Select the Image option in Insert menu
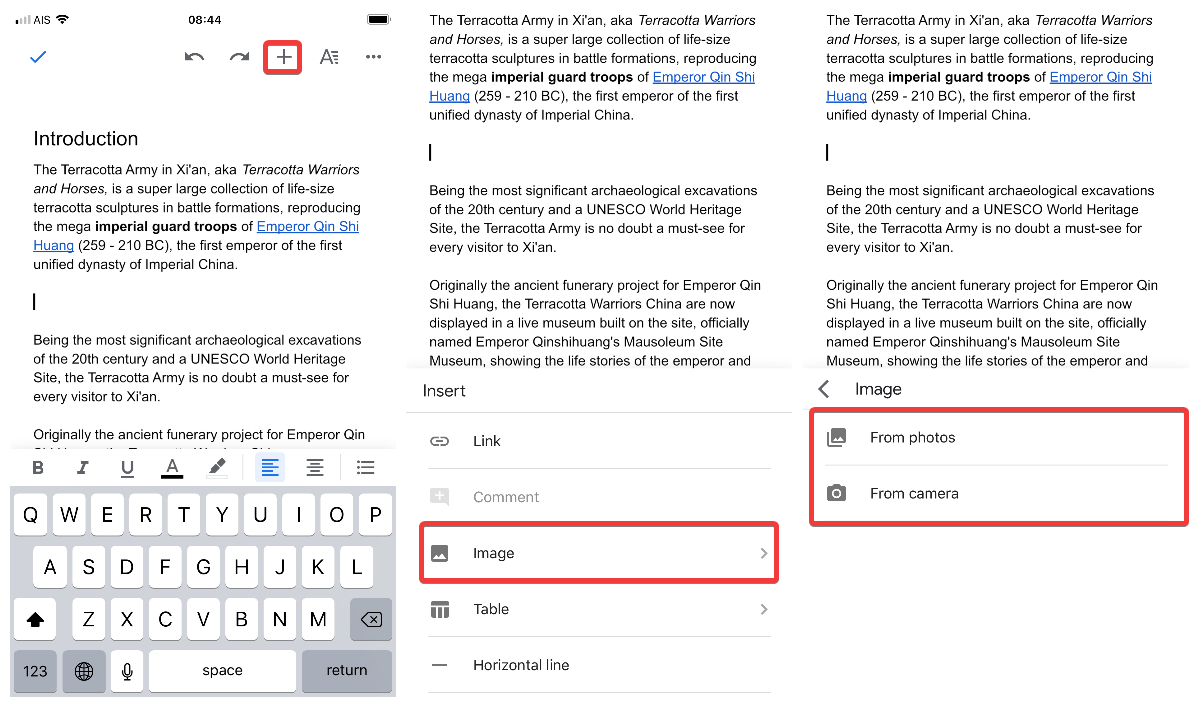This screenshot has width=1200, height=707. click(599, 553)
